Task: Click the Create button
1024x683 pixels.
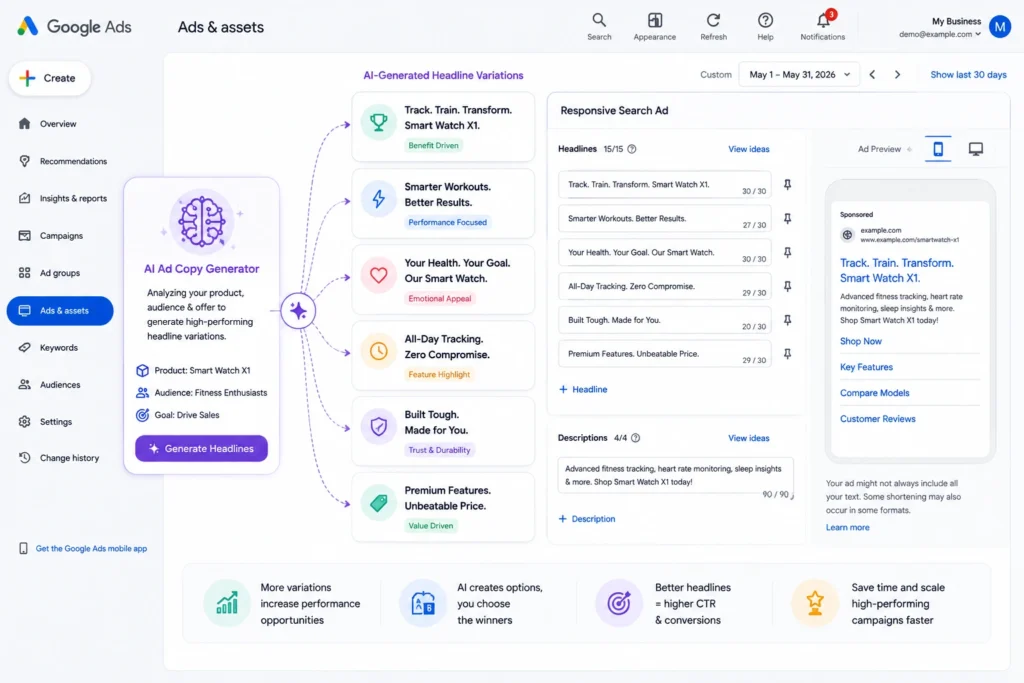Action: coord(50,78)
